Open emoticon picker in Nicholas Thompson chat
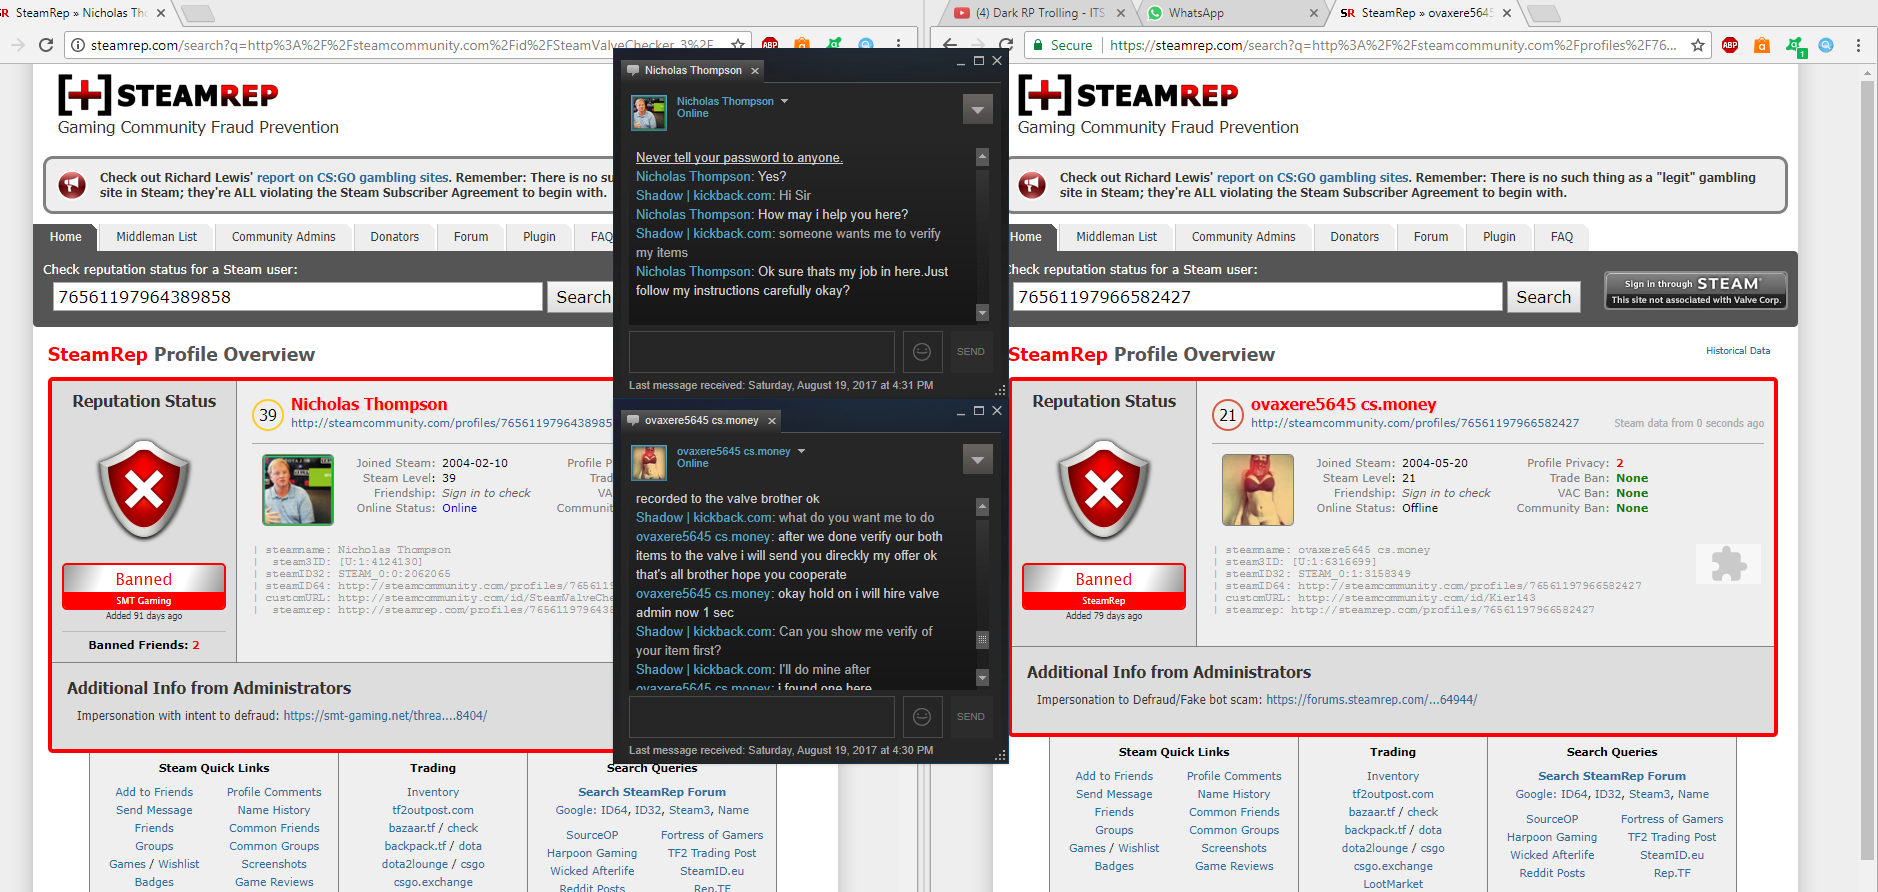Viewport: 1878px width, 892px height. point(922,352)
